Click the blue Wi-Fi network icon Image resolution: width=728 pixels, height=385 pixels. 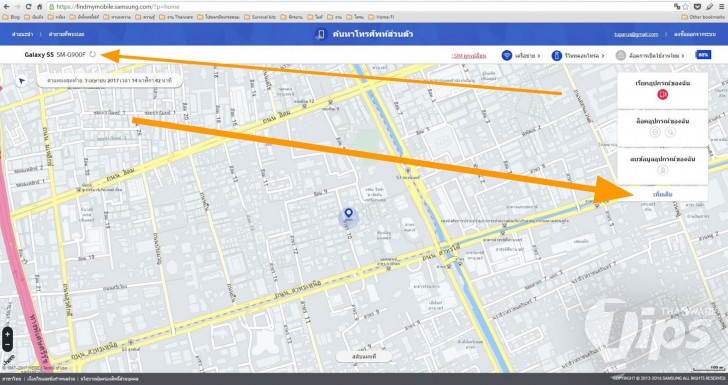pyautogui.click(x=507, y=56)
